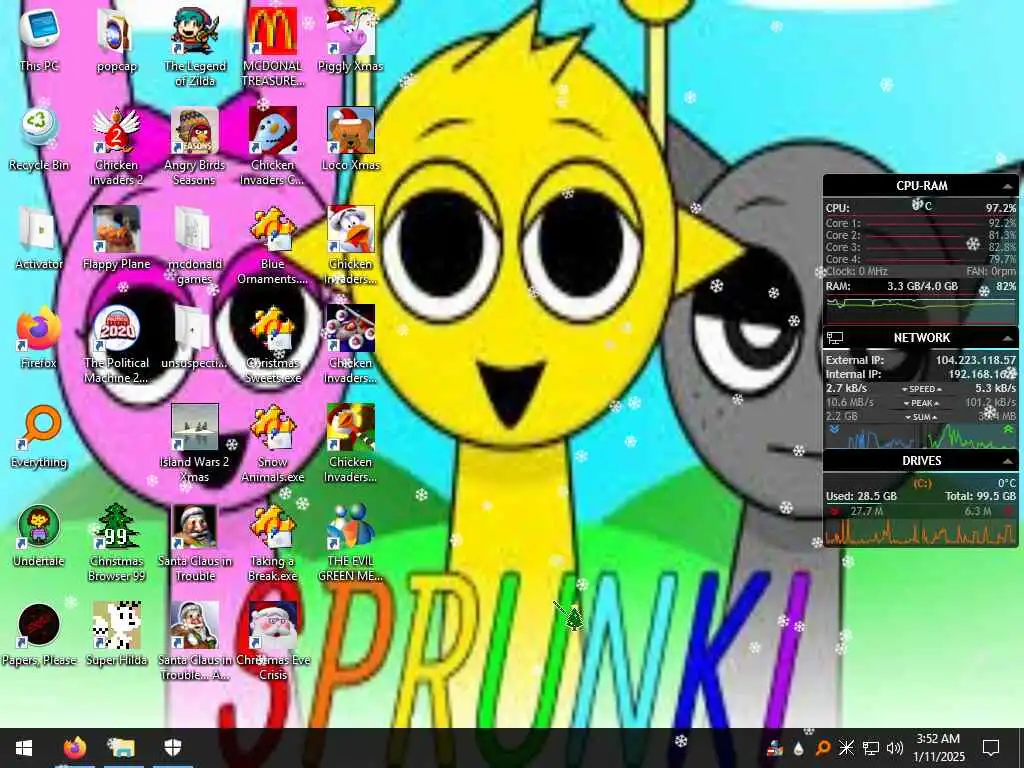
Task: Select the Santa Claus in Trouble shortcut above Trouble... A...
Action: pyautogui.click(x=195, y=544)
